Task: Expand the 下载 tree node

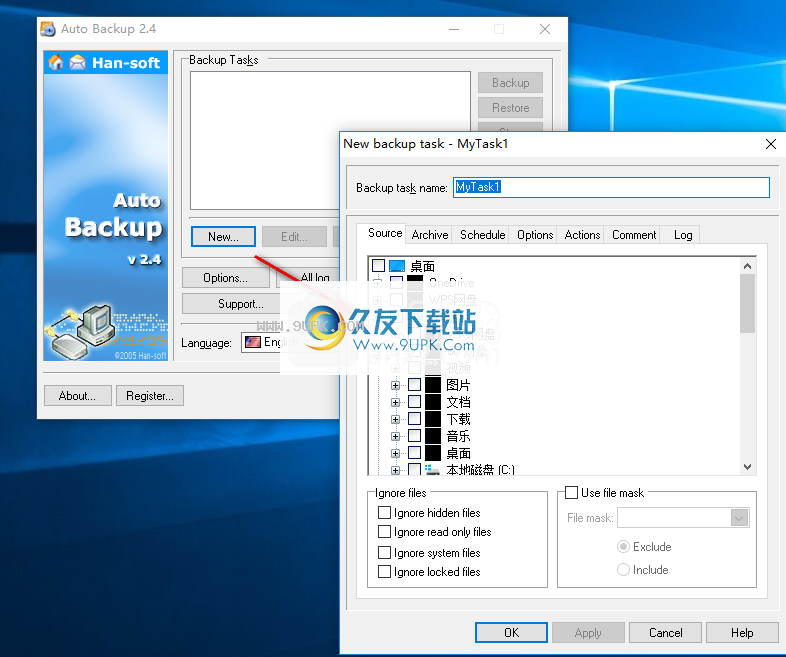Action: pos(396,419)
